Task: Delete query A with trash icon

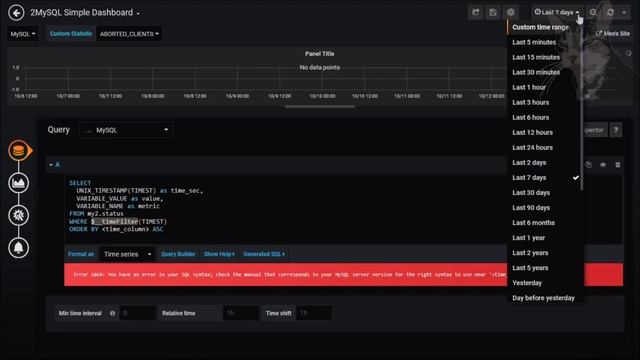Action: [x=618, y=164]
